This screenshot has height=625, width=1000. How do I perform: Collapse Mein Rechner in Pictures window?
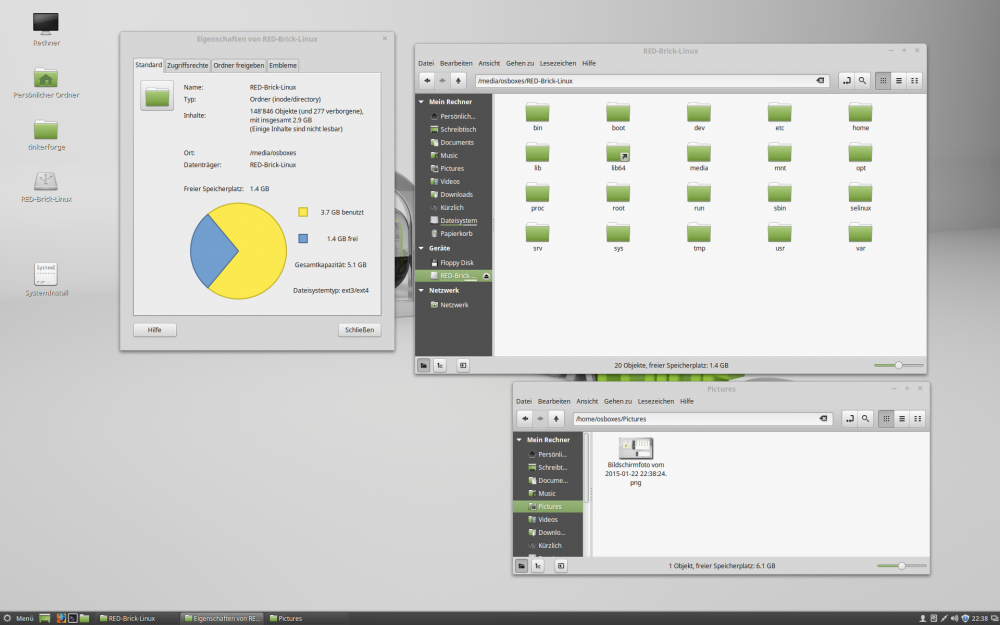519,440
